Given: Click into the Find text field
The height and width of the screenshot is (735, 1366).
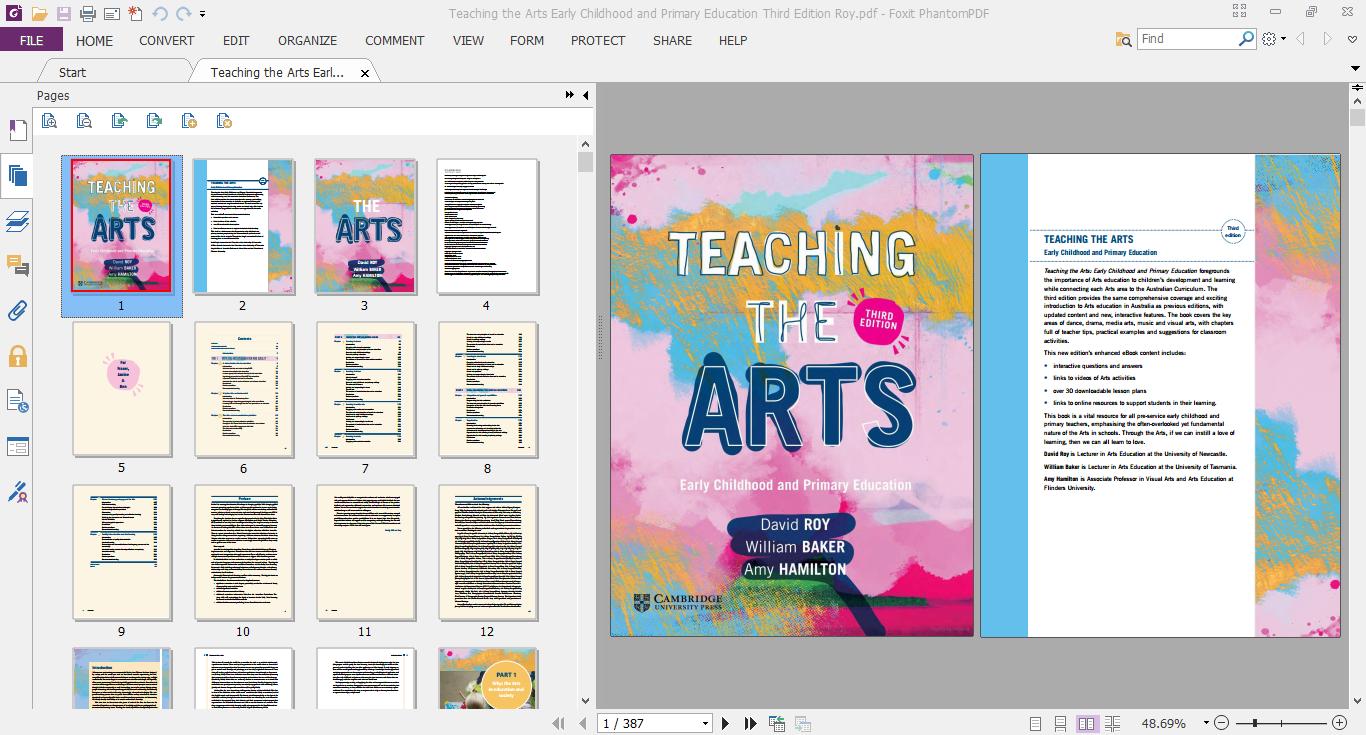Looking at the screenshot, I should [1188, 38].
